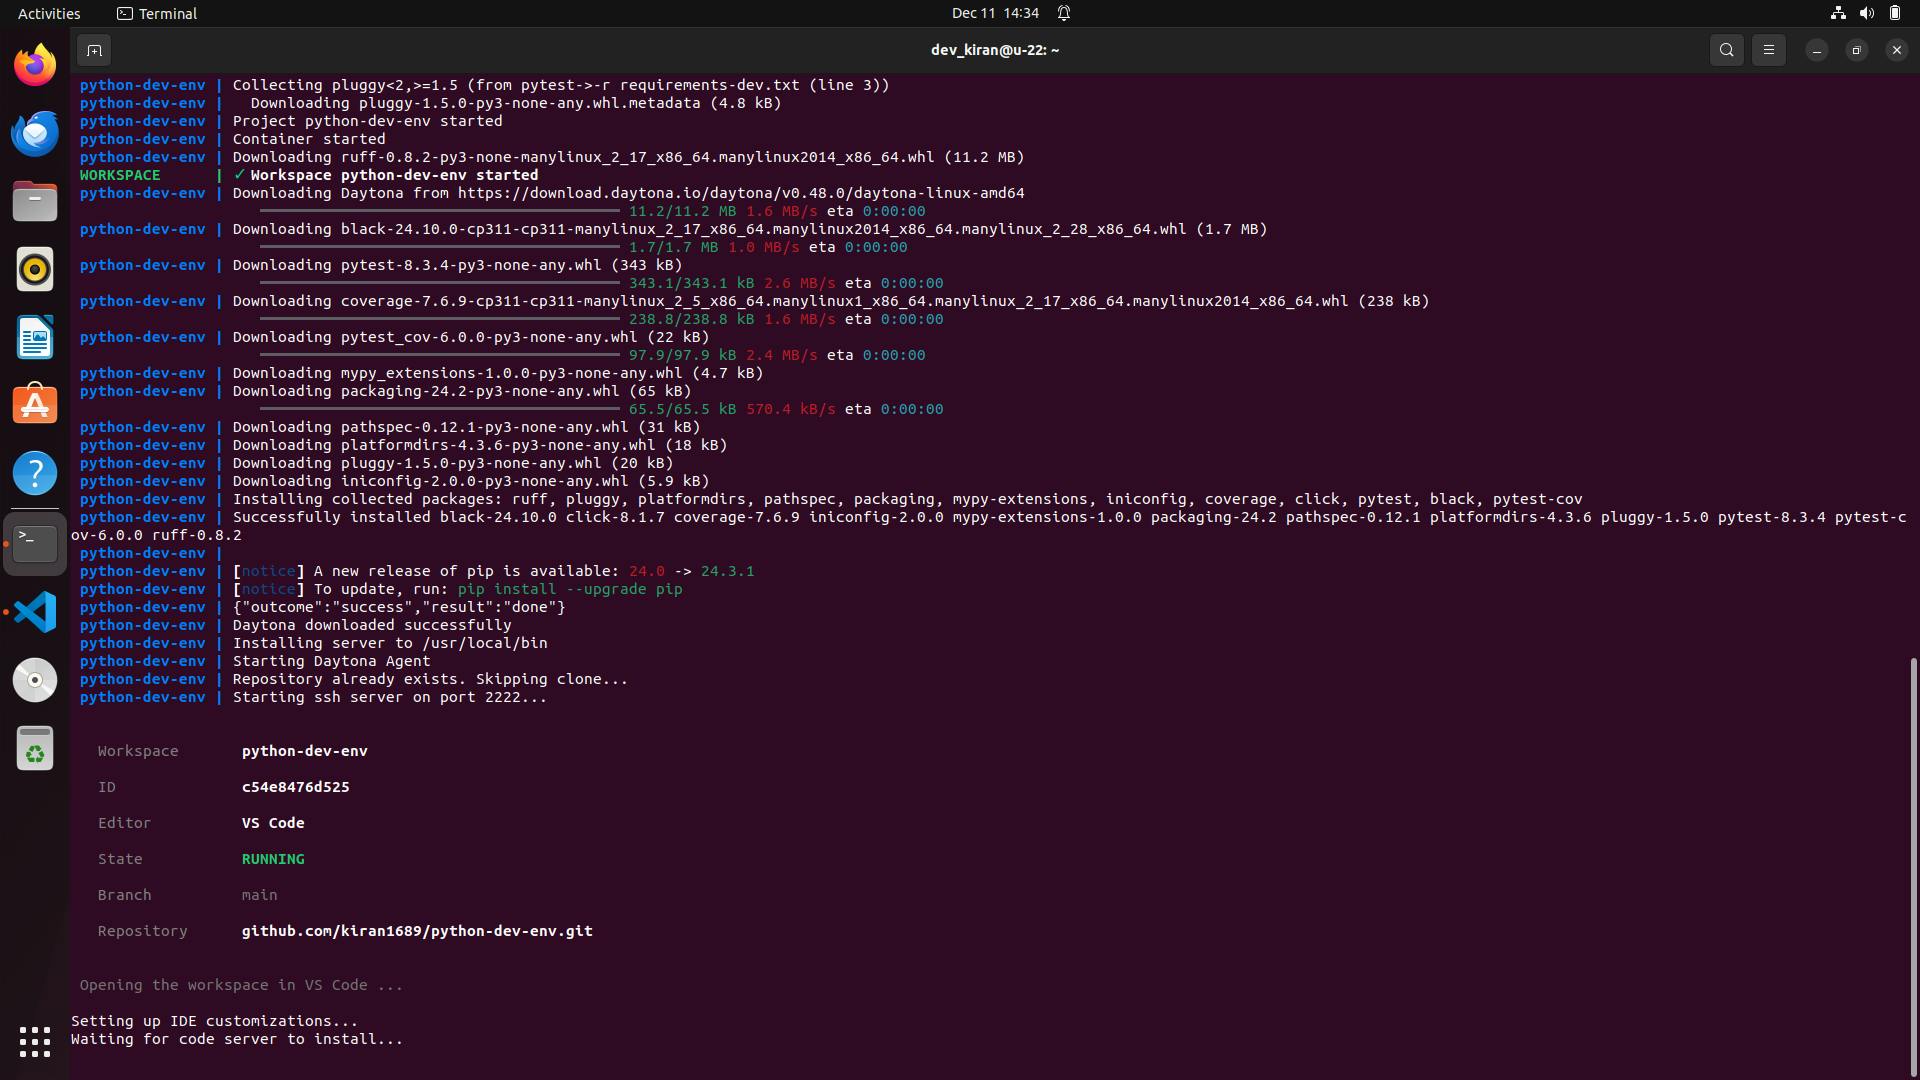Launch Thunderbird mail from the dock
This screenshot has height=1080, width=1920.
pos(35,133)
